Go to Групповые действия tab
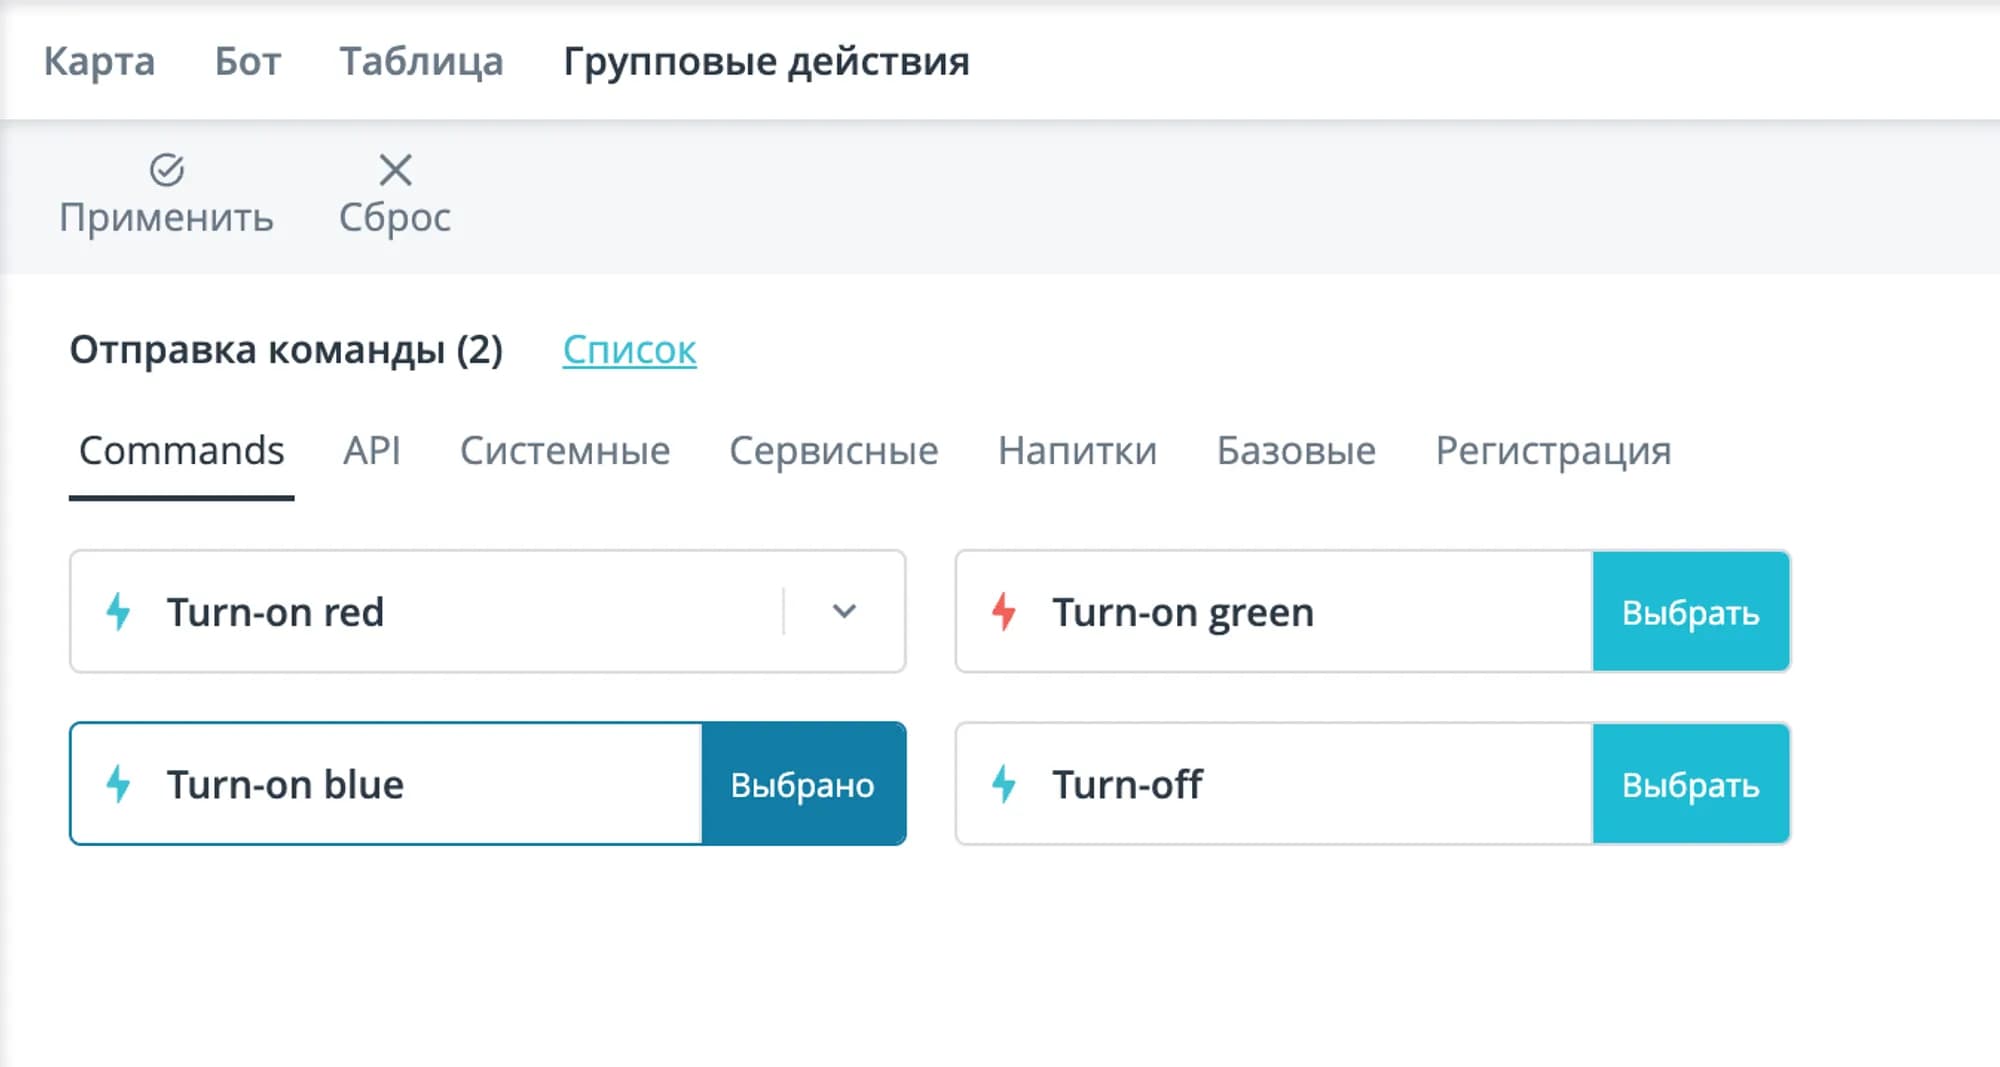The image size is (2000, 1067). tap(766, 62)
